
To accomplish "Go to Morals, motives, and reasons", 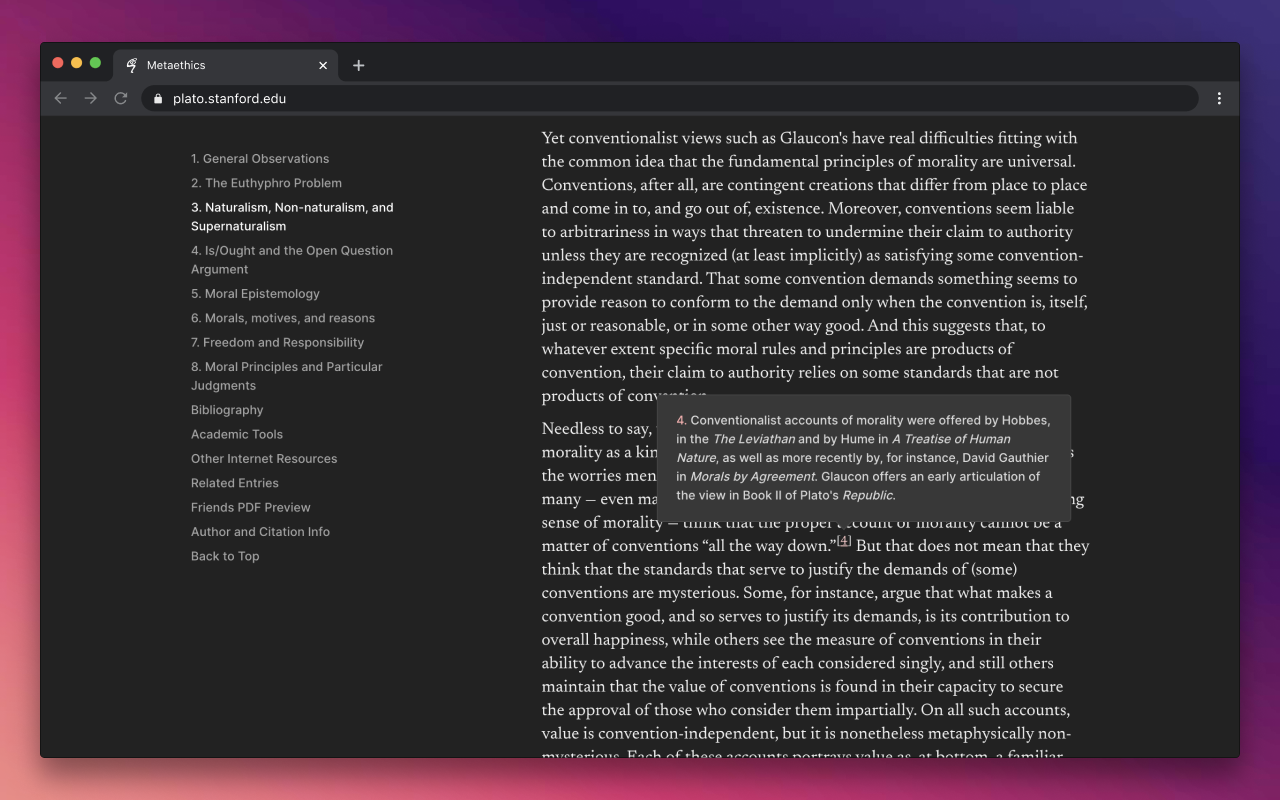I will (283, 318).
